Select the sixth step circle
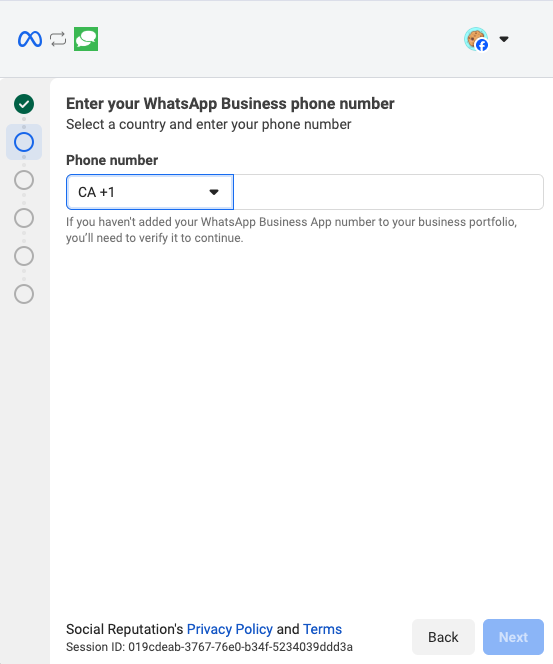Image resolution: width=553 pixels, height=664 pixels. pyautogui.click(x=24, y=294)
